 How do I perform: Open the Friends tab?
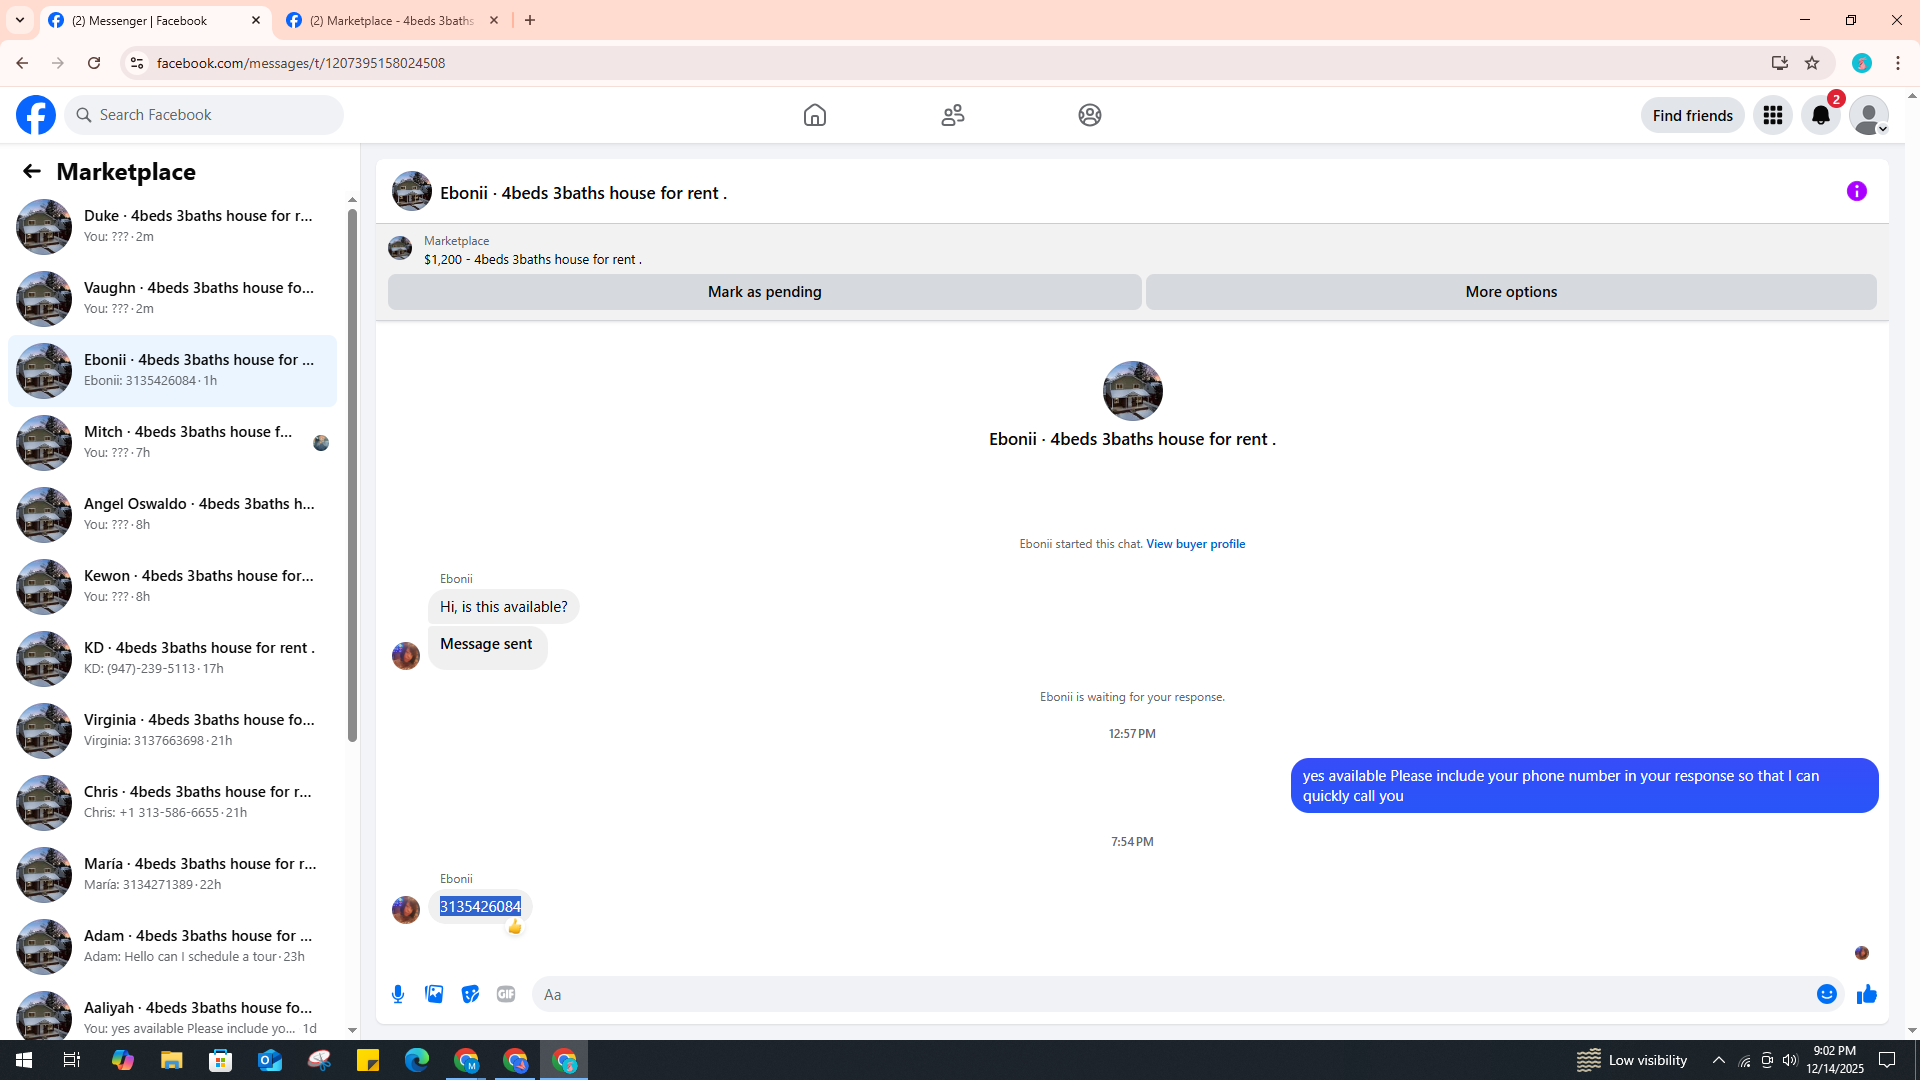coord(952,115)
